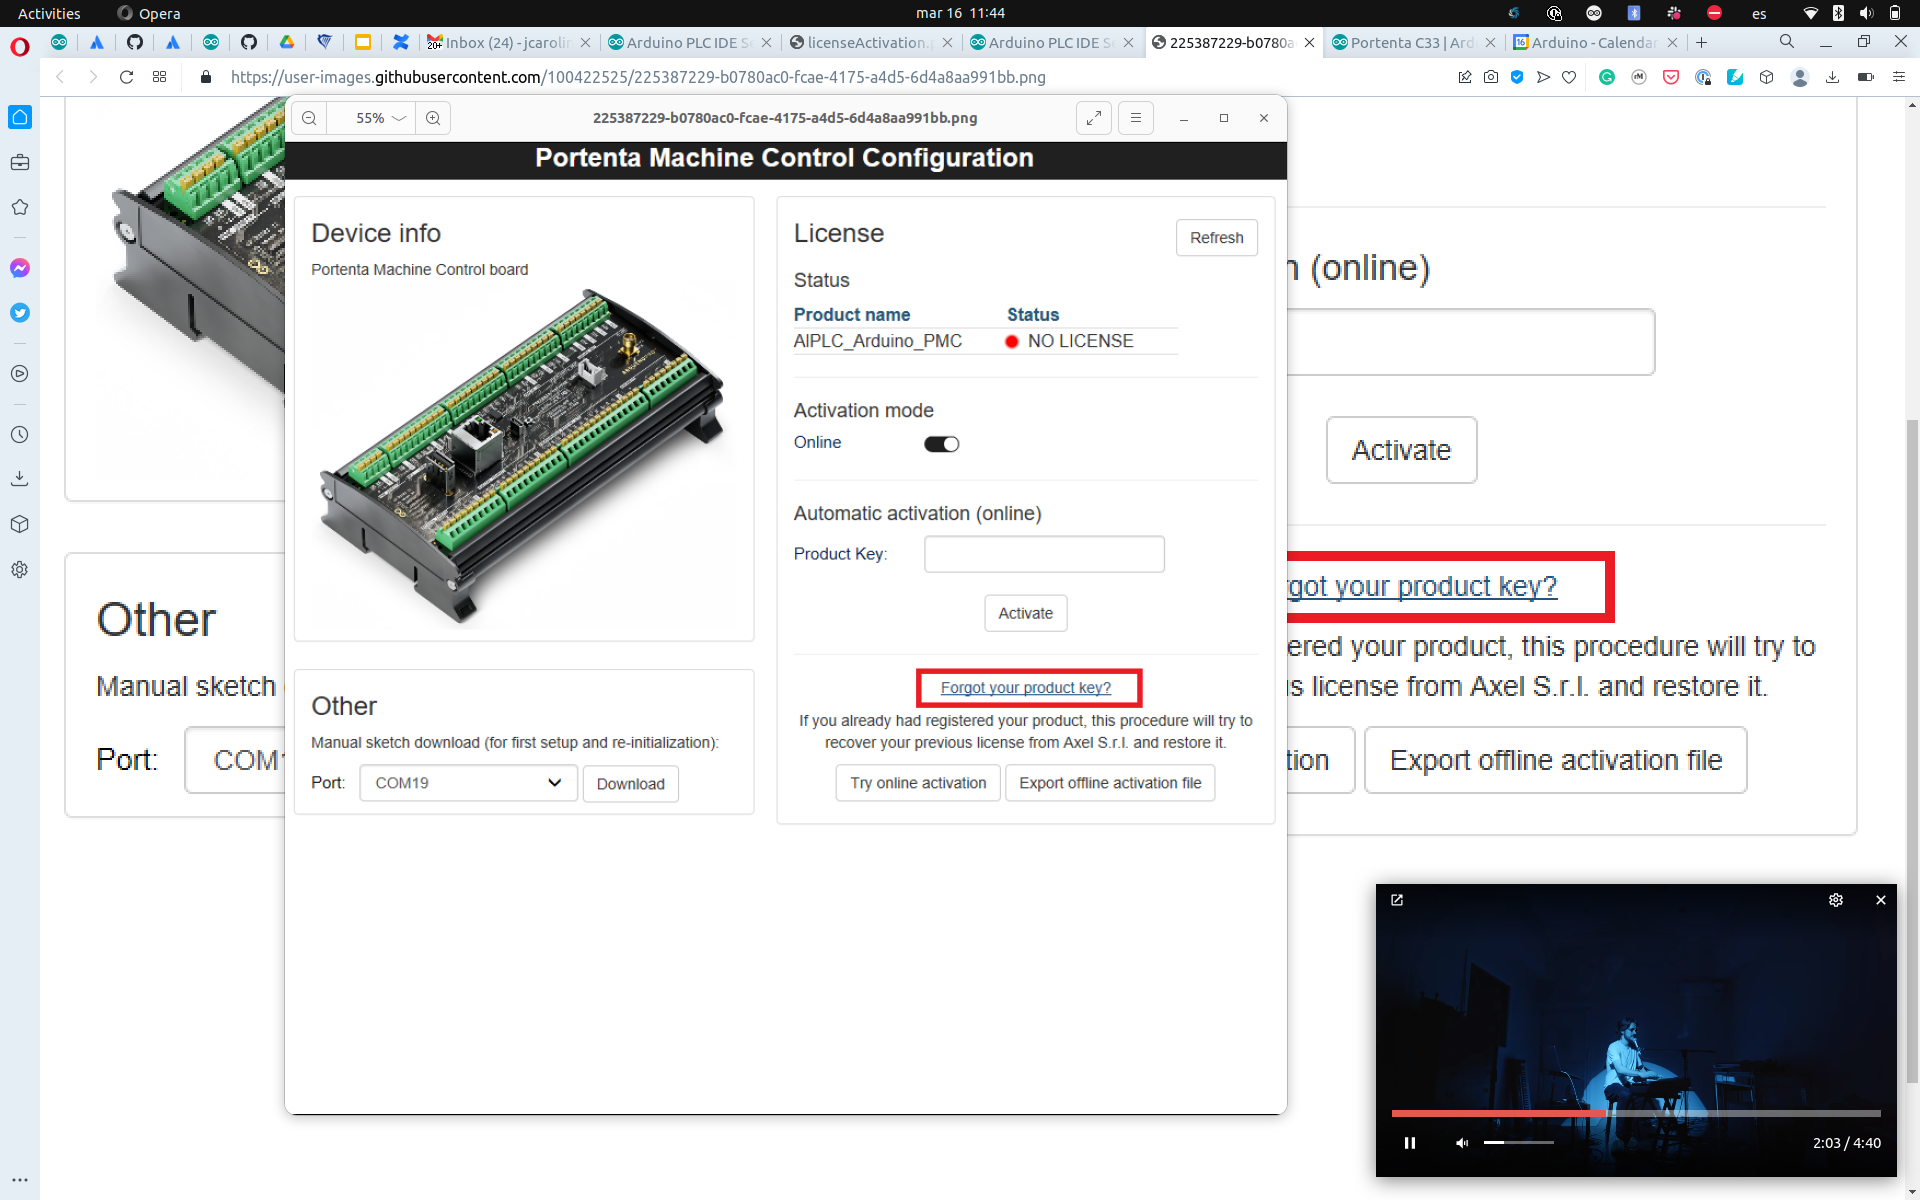Click Download button next to COM19
This screenshot has width=1920, height=1200.
tap(630, 784)
